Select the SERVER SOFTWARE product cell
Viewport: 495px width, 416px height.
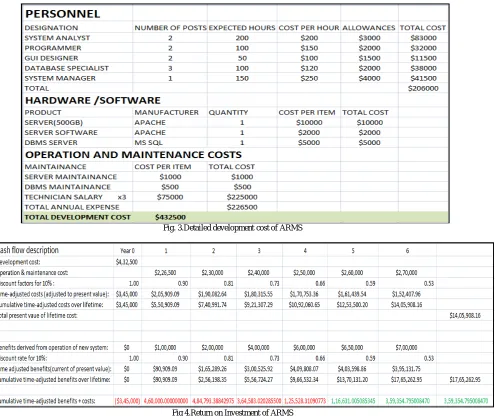click(x=61, y=132)
